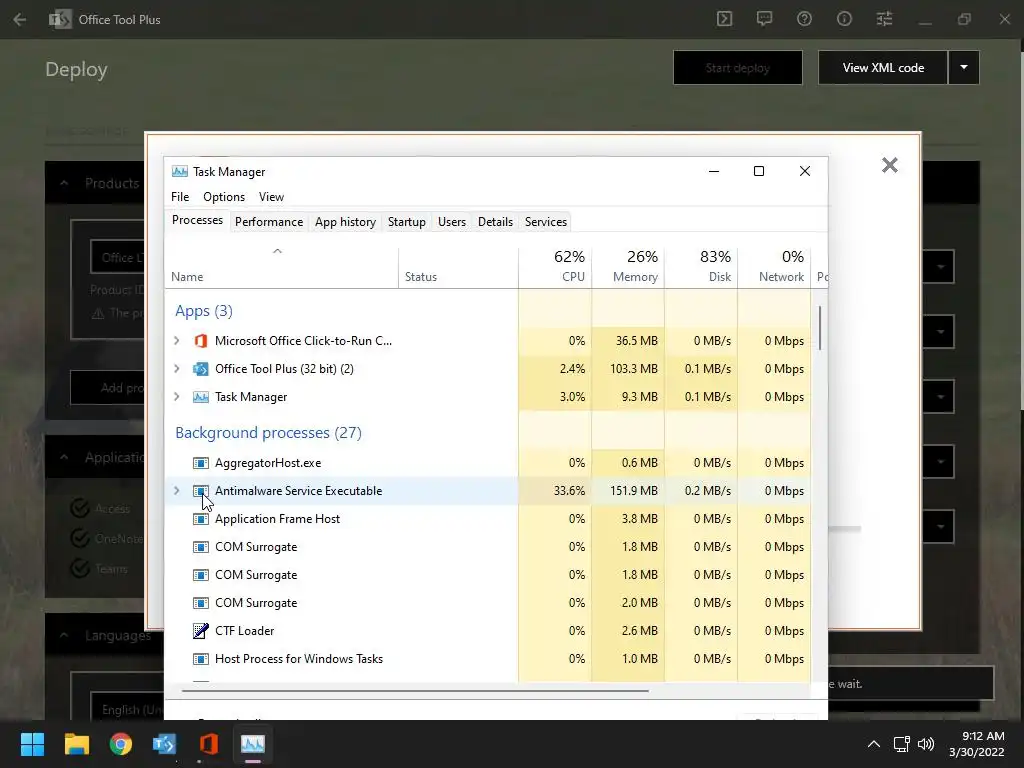Click the View XML code button
The width and height of the screenshot is (1024, 768).
click(883, 68)
